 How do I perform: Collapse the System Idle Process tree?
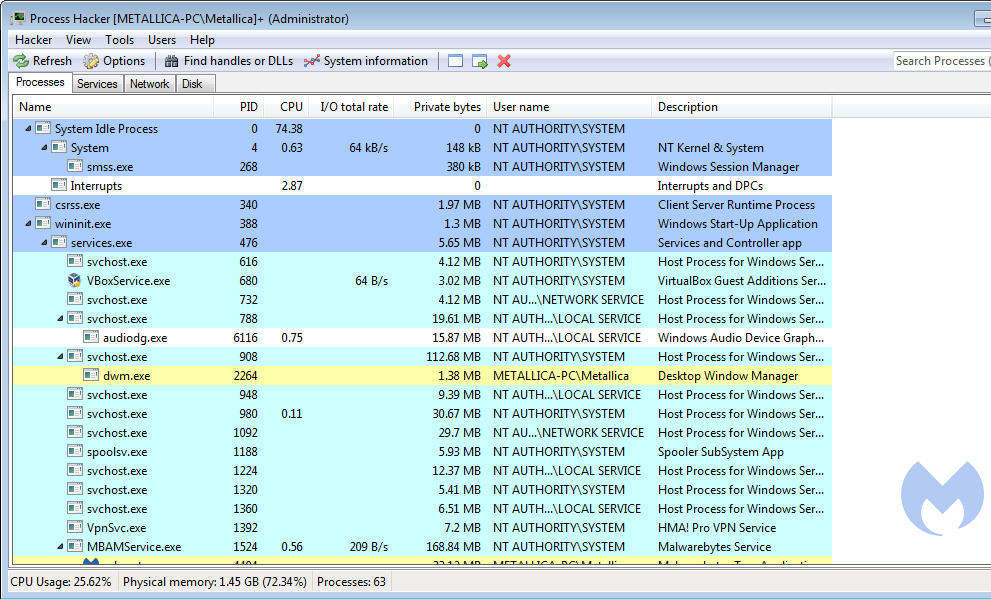click(x=28, y=129)
